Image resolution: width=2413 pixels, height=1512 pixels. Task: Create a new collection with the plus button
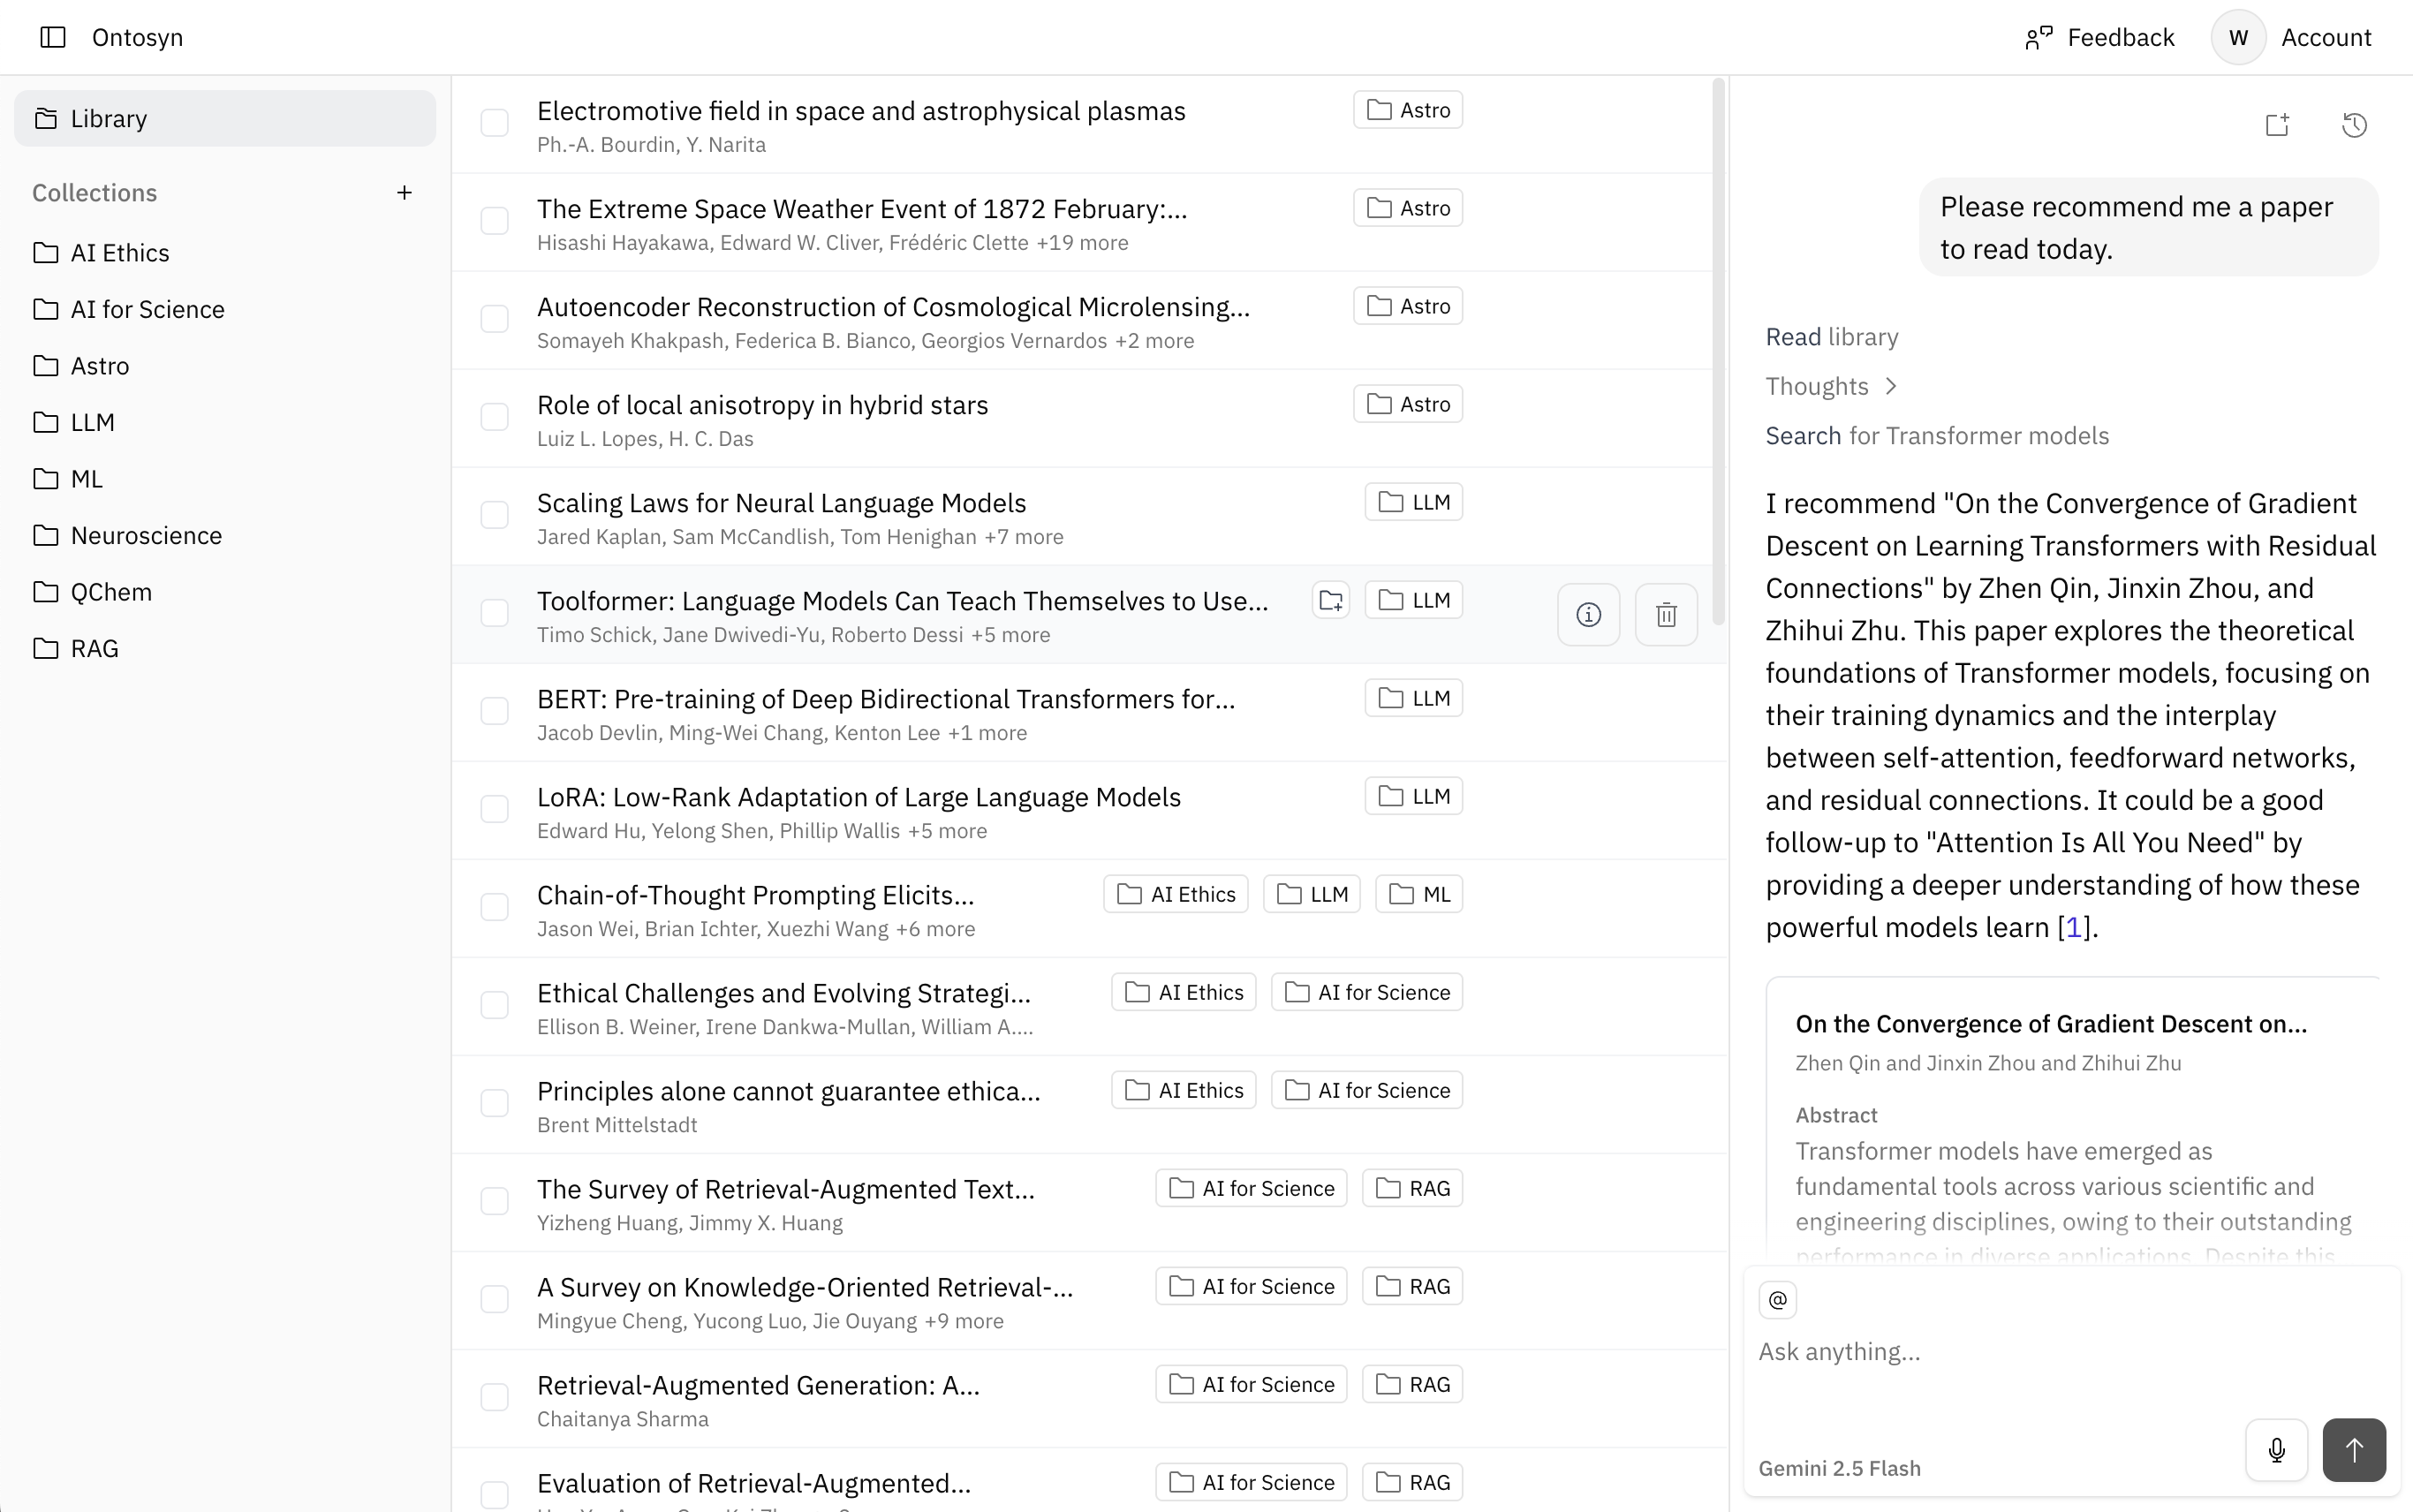(x=404, y=192)
